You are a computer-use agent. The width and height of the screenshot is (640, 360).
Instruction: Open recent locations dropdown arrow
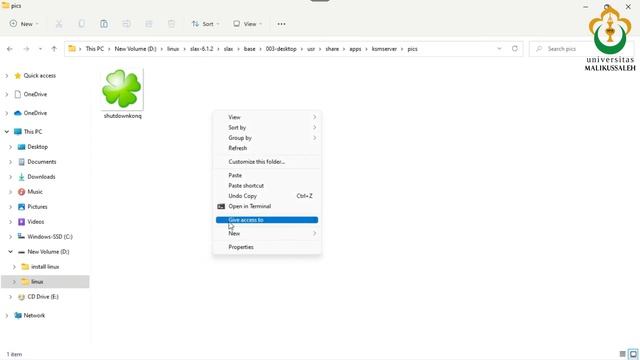(x=40, y=49)
